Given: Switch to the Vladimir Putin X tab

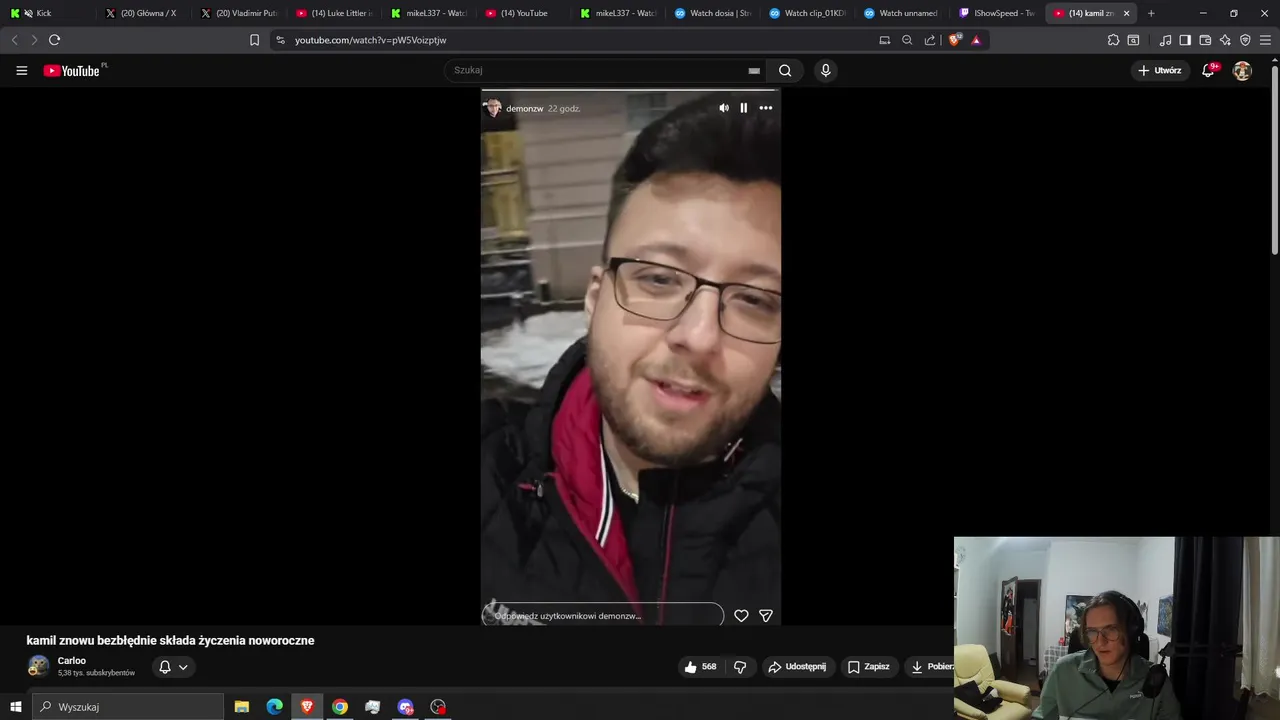Looking at the screenshot, I should pos(238,13).
